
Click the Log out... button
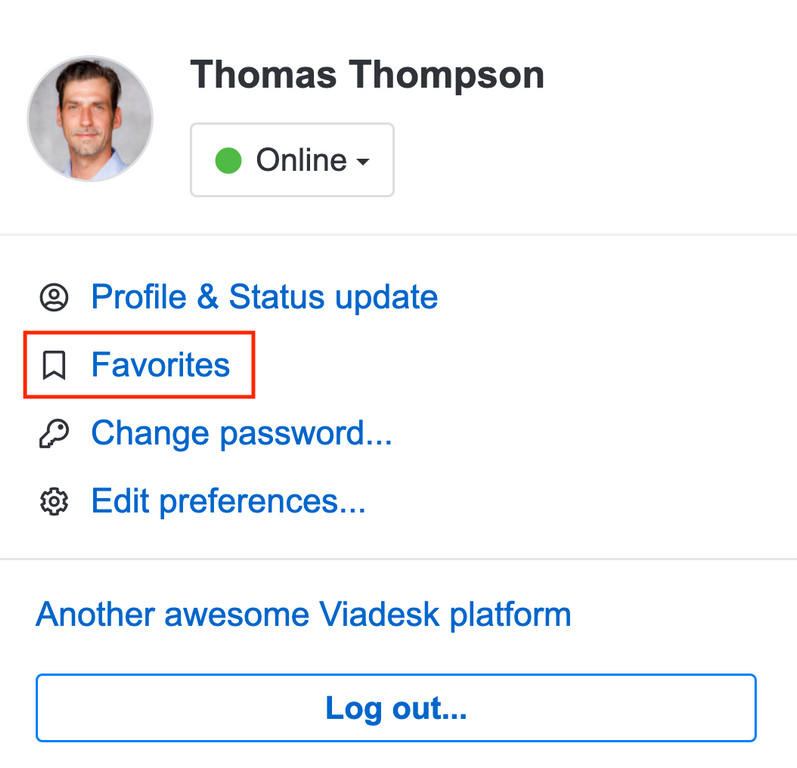[x=396, y=708]
